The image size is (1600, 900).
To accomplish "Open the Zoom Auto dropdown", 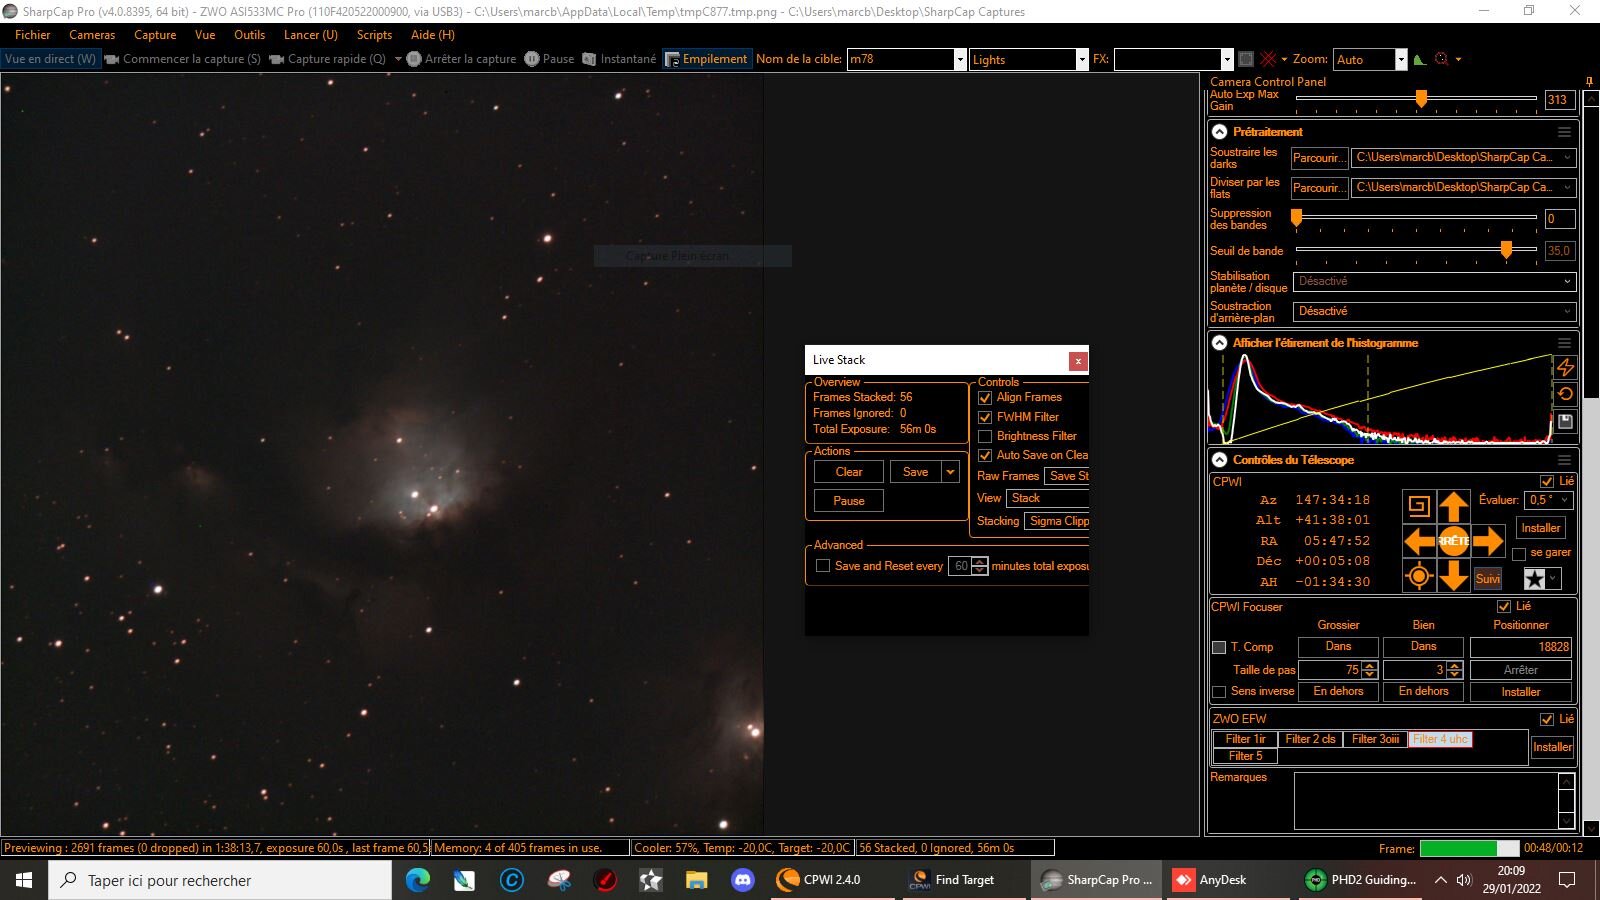I will tap(1401, 60).
